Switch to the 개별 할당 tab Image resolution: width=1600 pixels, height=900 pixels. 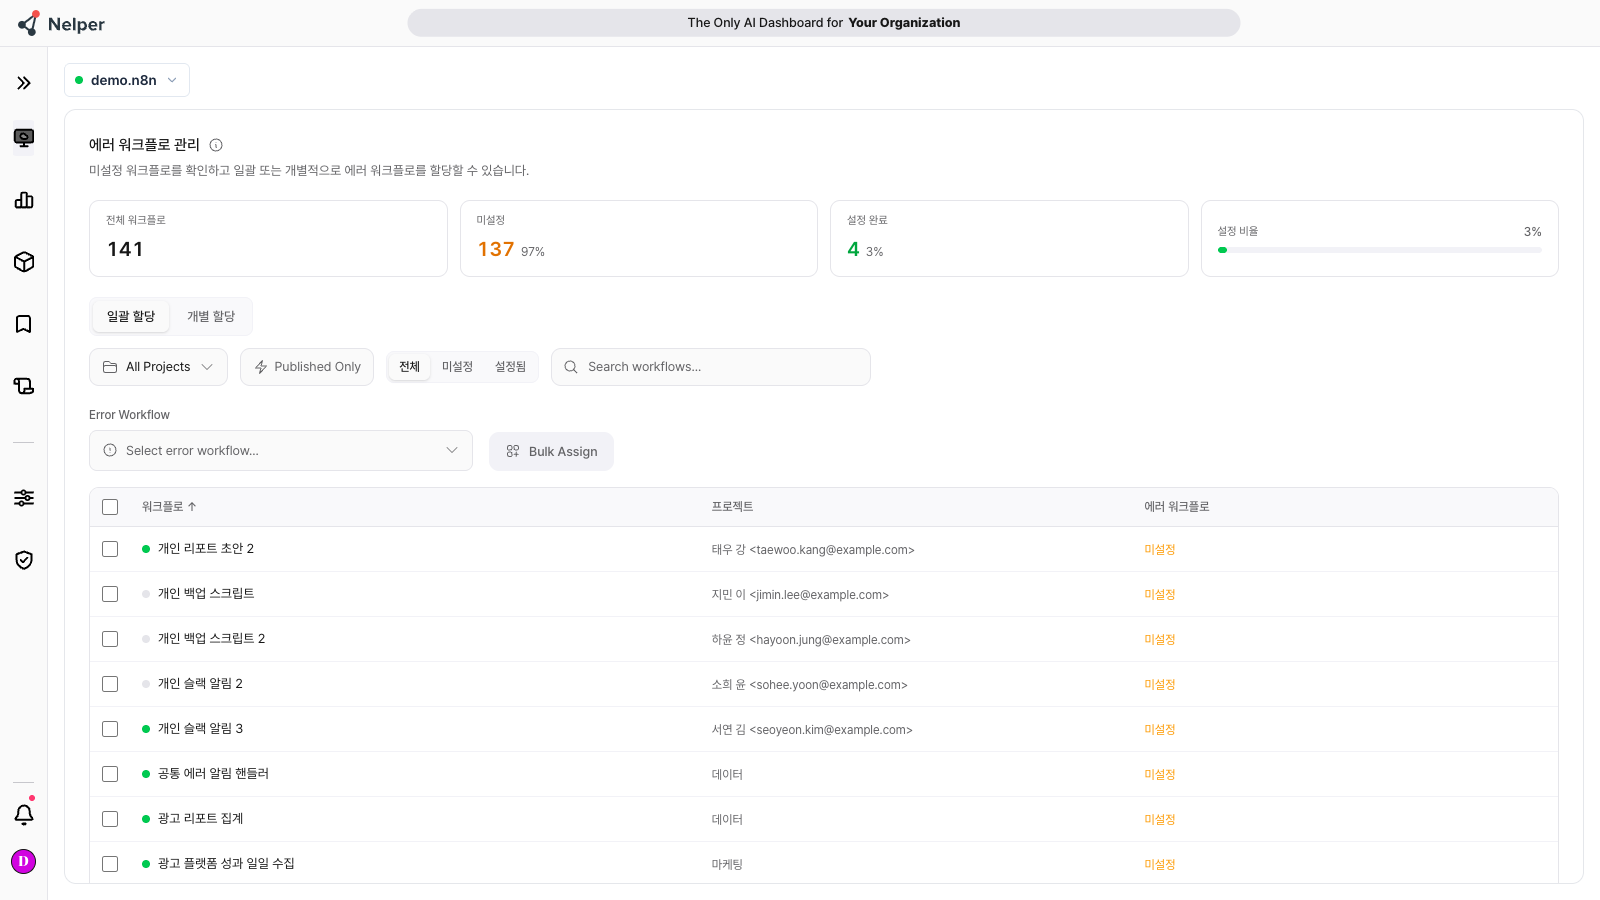(x=211, y=316)
